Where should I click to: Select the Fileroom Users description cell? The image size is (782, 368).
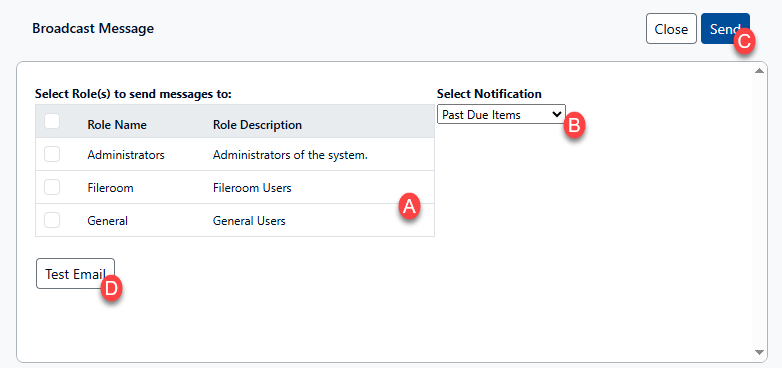pyautogui.click(x=252, y=188)
